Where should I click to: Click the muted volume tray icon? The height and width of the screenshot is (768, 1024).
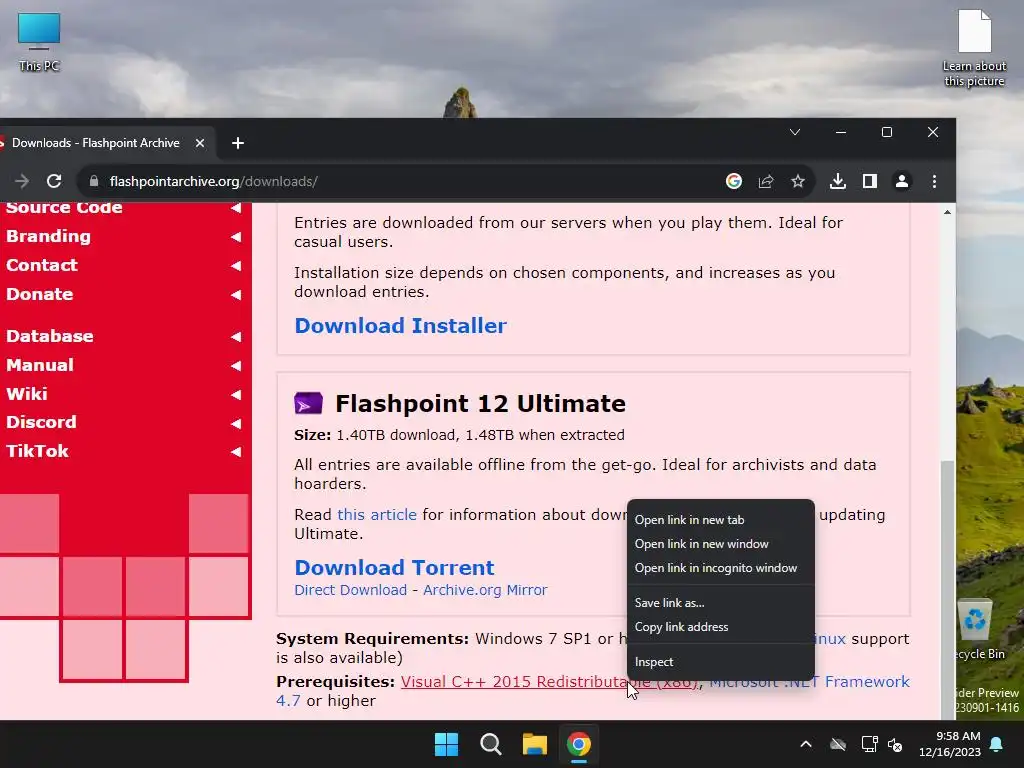coord(895,744)
